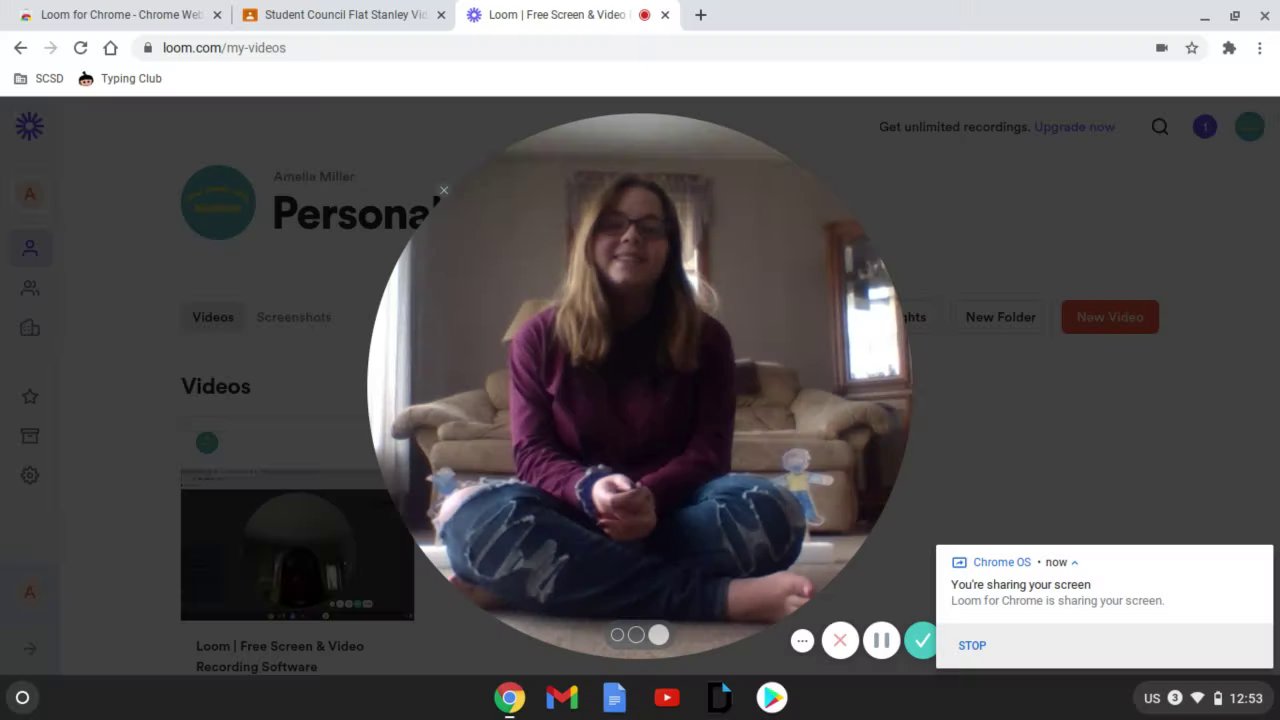Open Gmail from the shelf
Image resolution: width=1280 pixels, height=720 pixels.
[x=562, y=698]
